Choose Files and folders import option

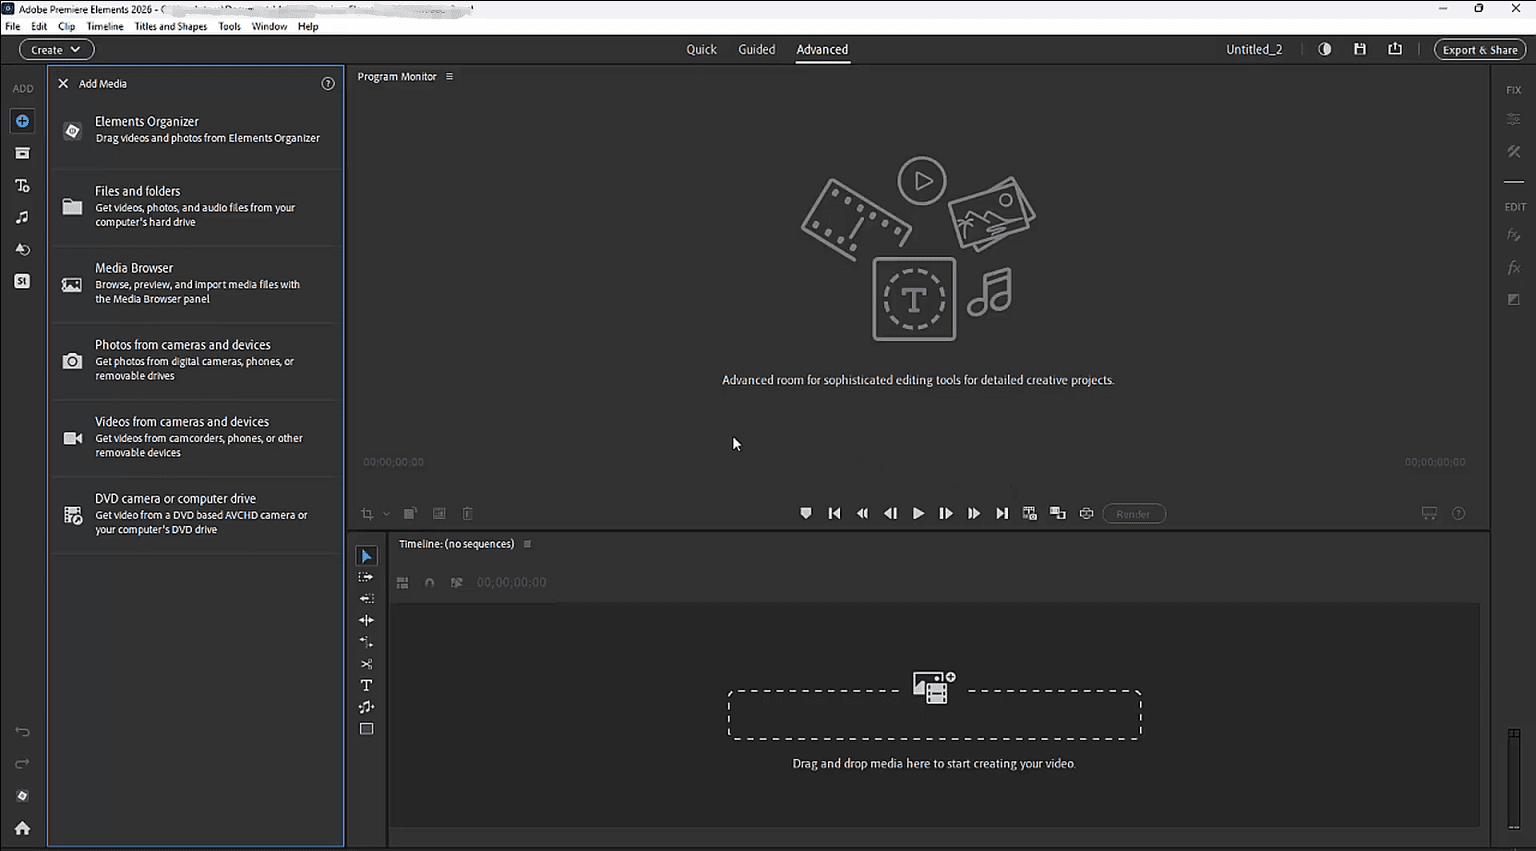pos(196,206)
